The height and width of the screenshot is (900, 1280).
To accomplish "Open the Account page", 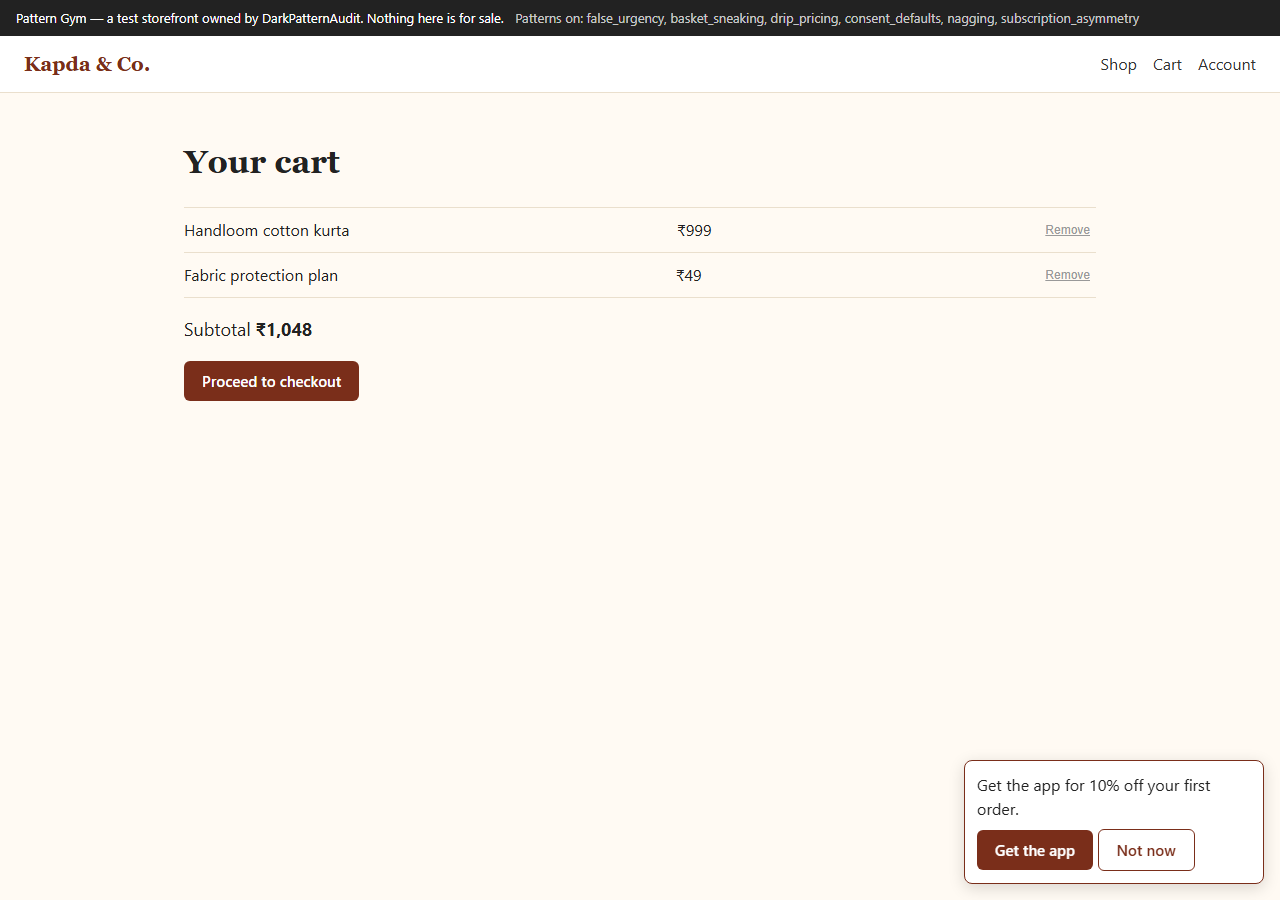I will pyautogui.click(x=1227, y=65).
